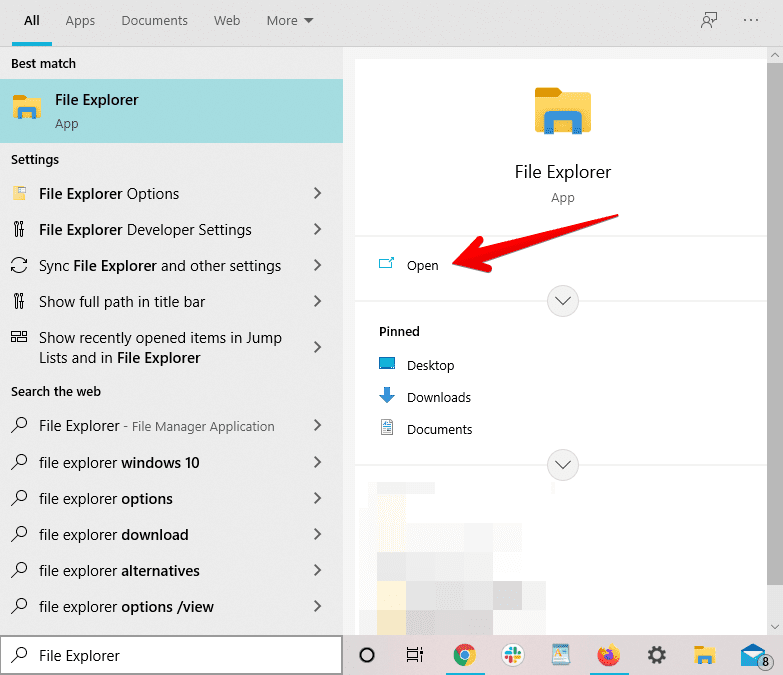Click the Cortana circle in the taskbar
This screenshot has height=675, width=783.
(367, 655)
